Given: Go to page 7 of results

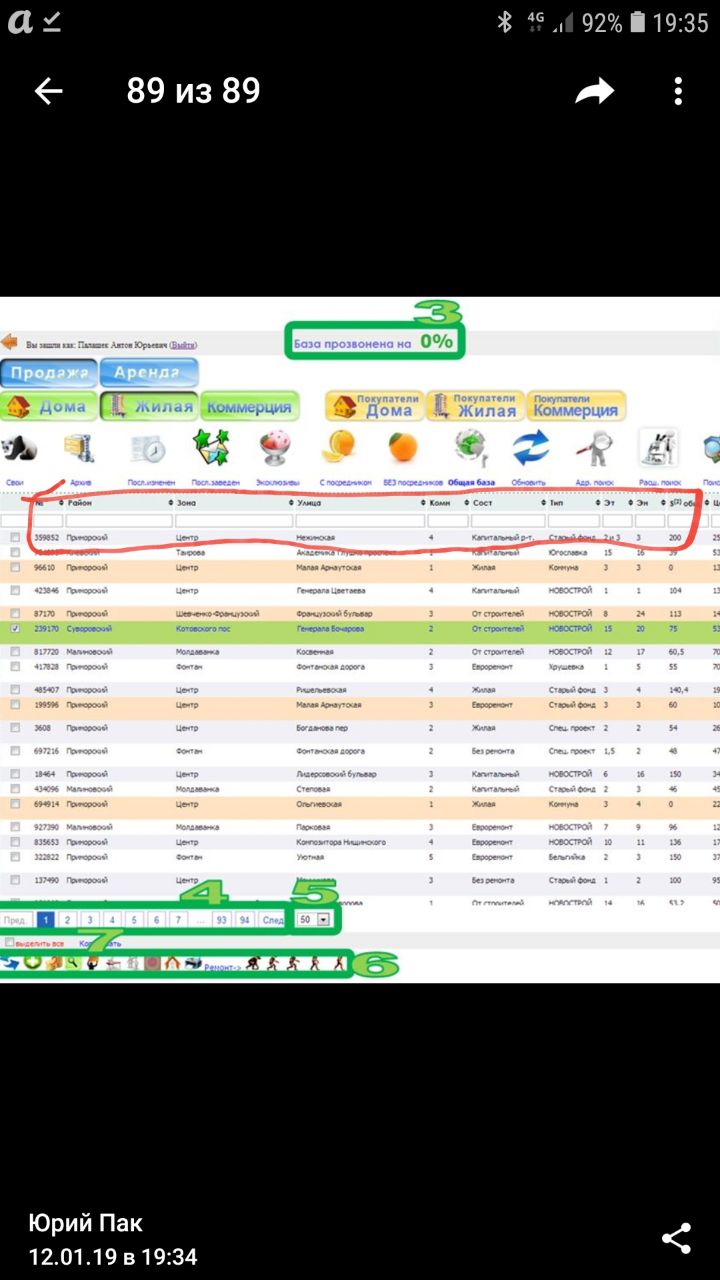Looking at the screenshot, I should (178, 919).
